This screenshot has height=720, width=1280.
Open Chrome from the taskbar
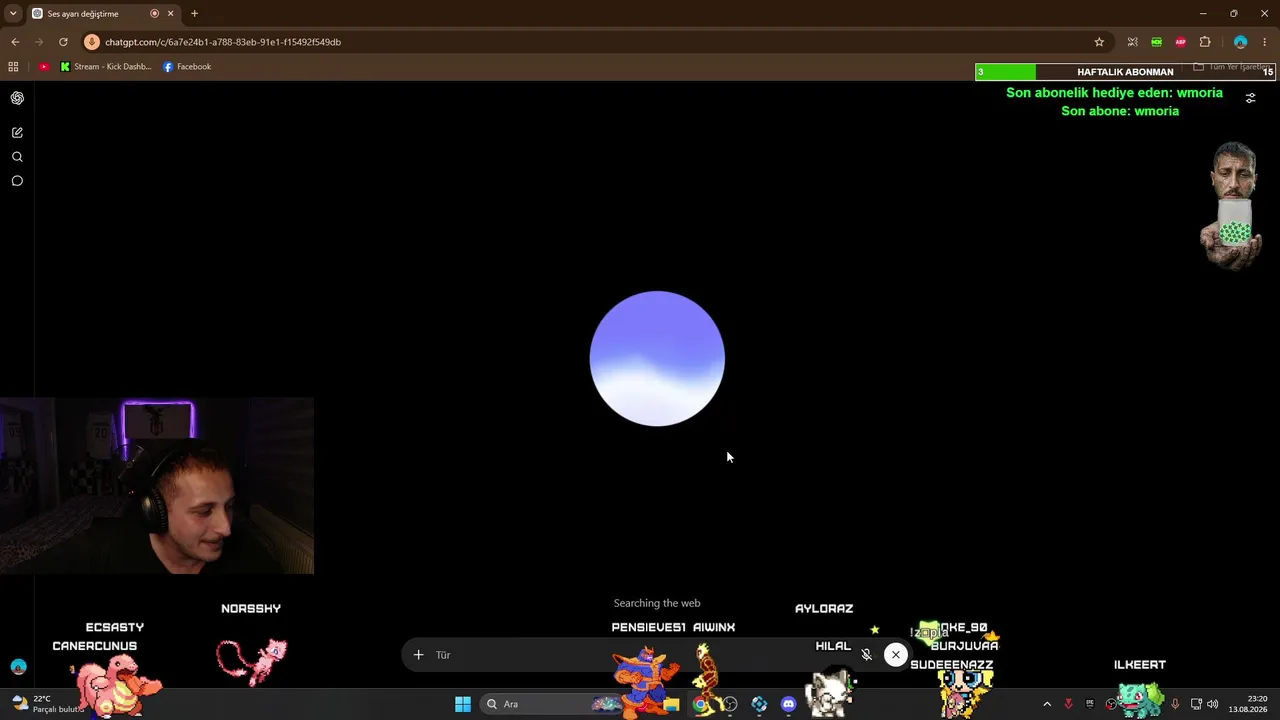point(700,704)
